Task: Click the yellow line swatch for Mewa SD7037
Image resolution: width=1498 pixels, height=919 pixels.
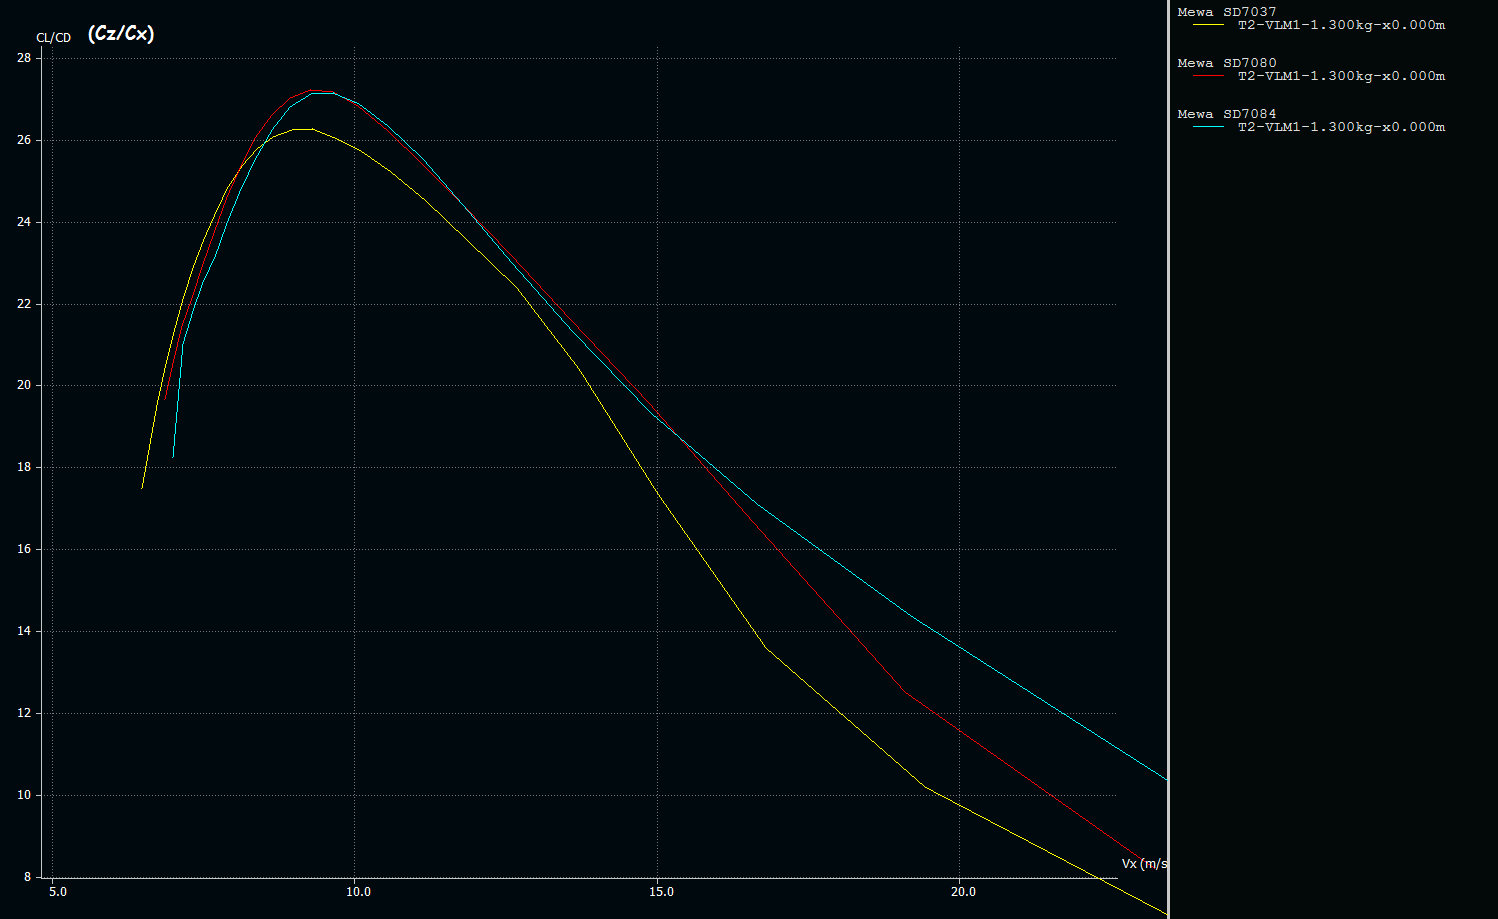Action: (x=1208, y=25)
